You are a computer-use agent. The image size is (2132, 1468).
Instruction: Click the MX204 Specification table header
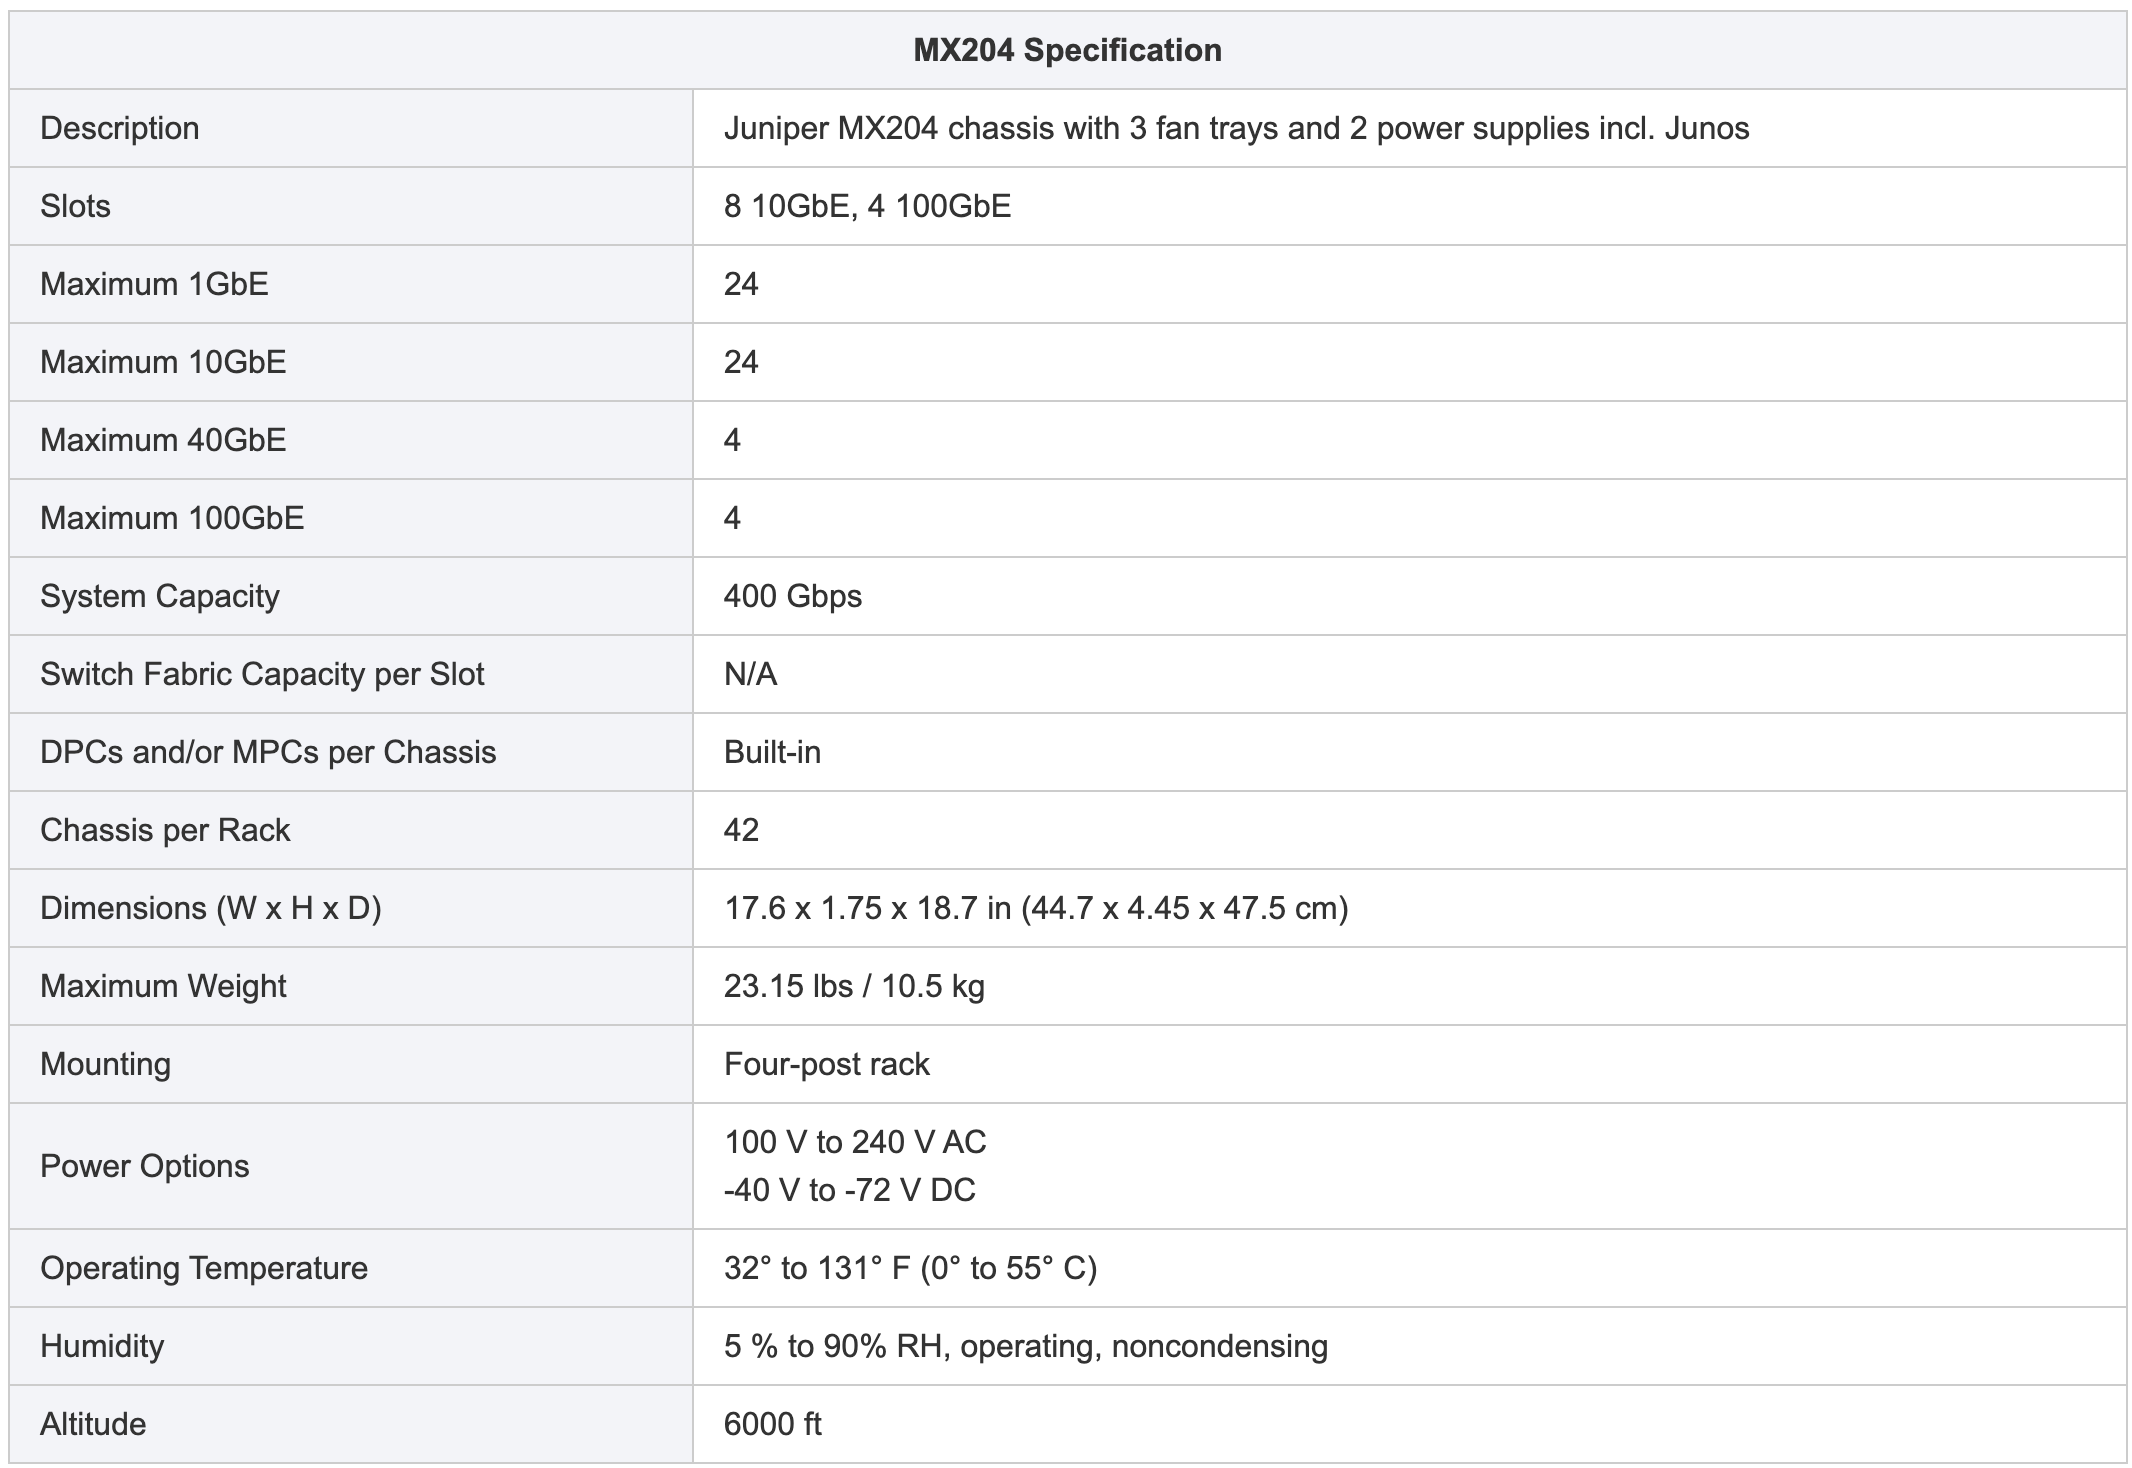pyautogui.click(x=1067, y=50)
